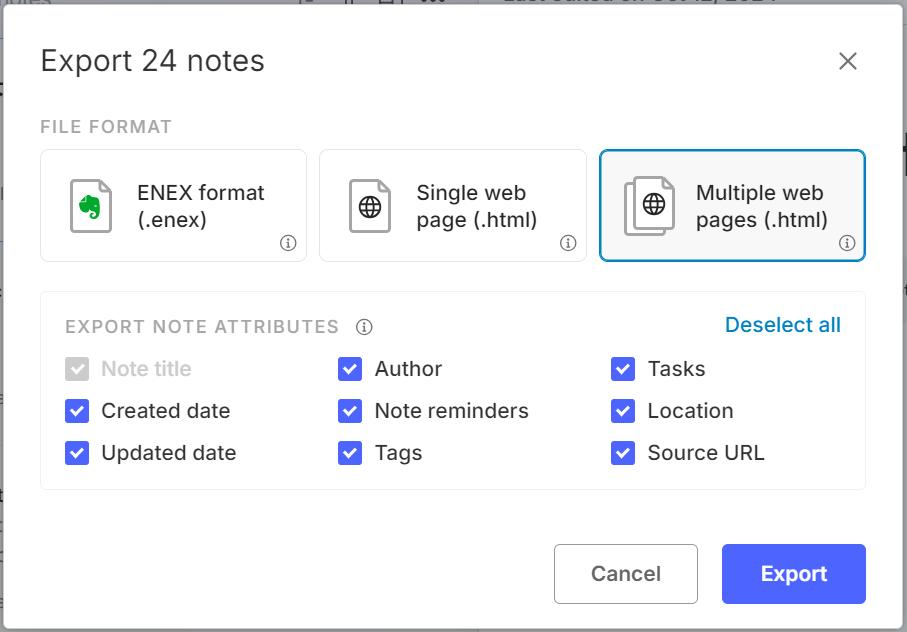Click the Evernote elephant ENEX file icon
Screen dimensions: 907x632
tap(91, 206)
